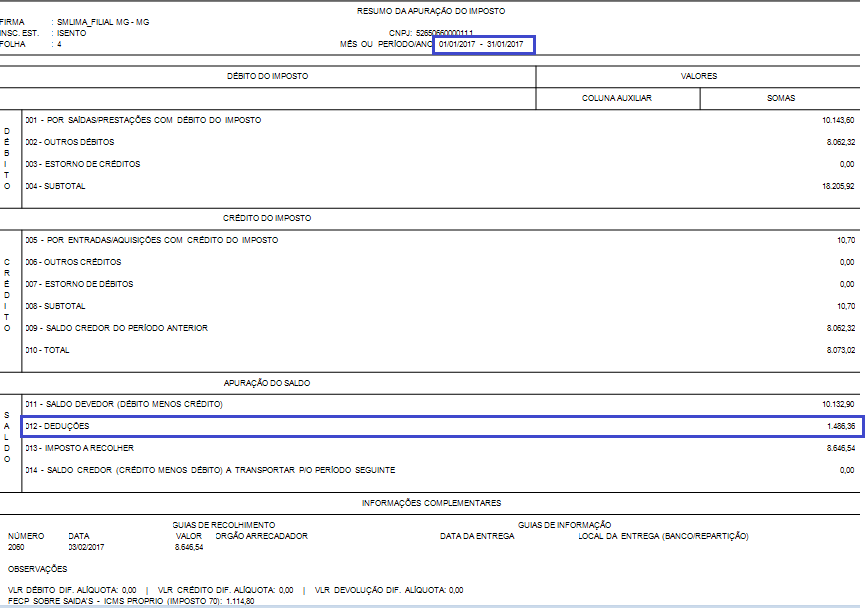The width and height of the screenshot is (867, 608).
Task: Click the value in the DEDUÇÕES row
Action: (840, 426)
